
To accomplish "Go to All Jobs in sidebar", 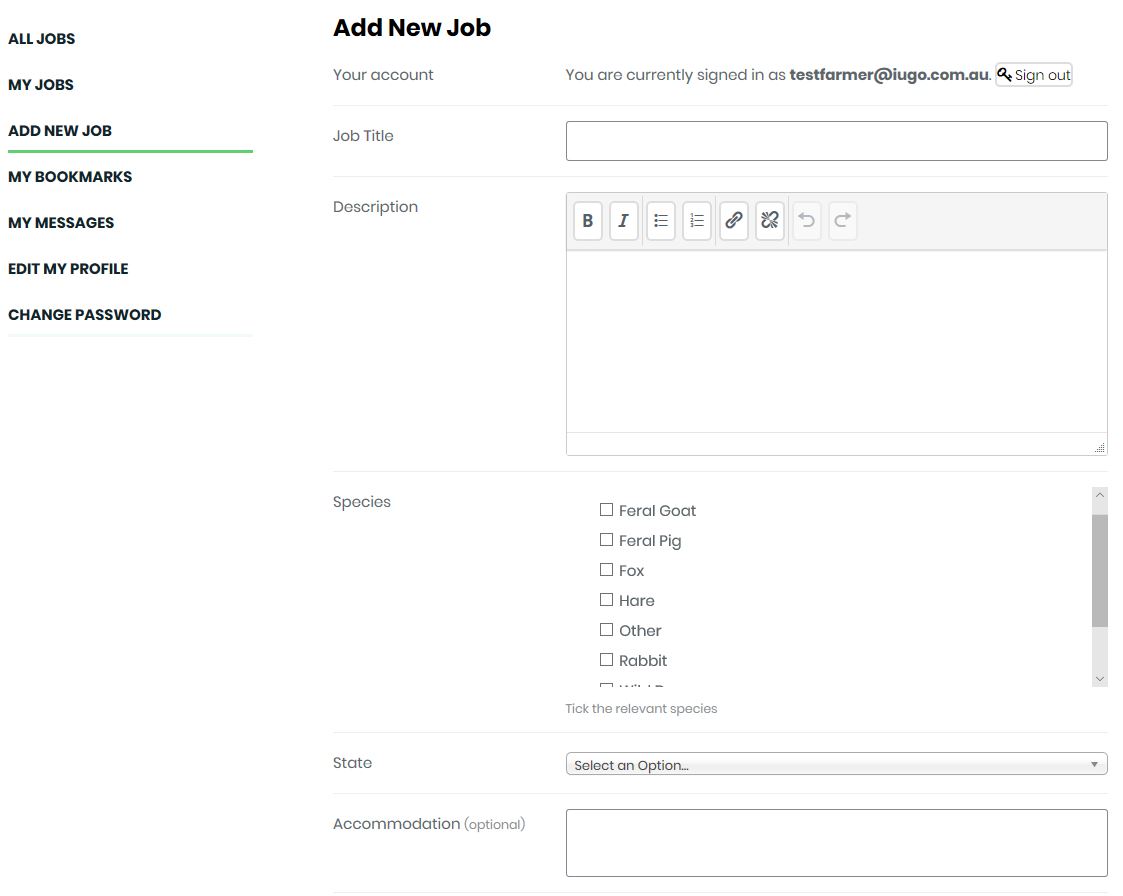I will pyautogui.click(x=42, y=39).
